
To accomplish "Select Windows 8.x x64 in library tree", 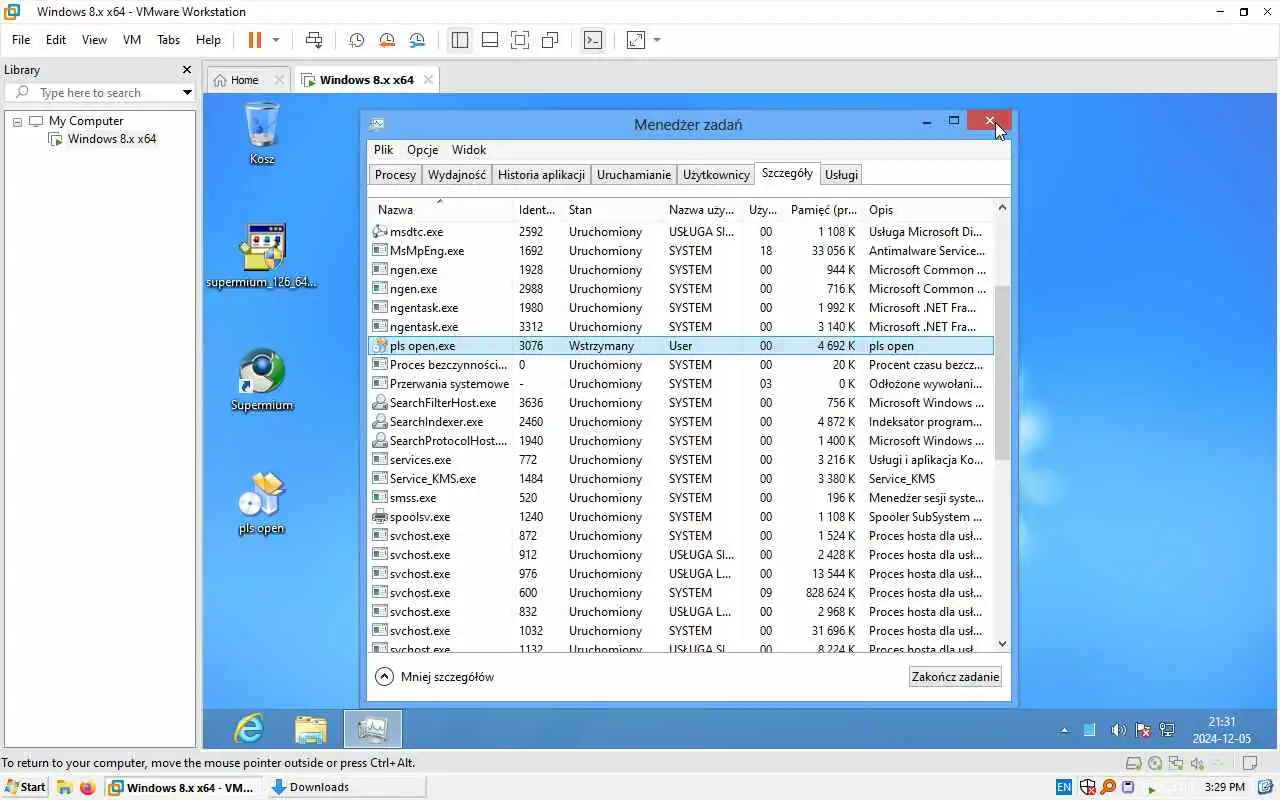I will point(111,139).
